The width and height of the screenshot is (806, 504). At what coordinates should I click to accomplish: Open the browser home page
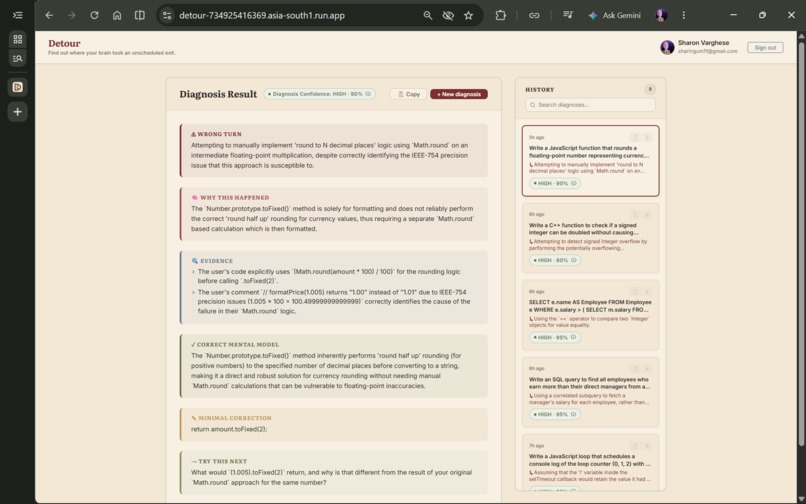(117, 15)
